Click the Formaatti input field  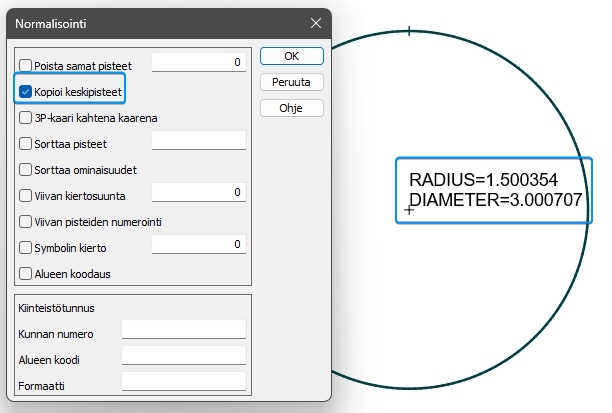click(x=183, y=381)
